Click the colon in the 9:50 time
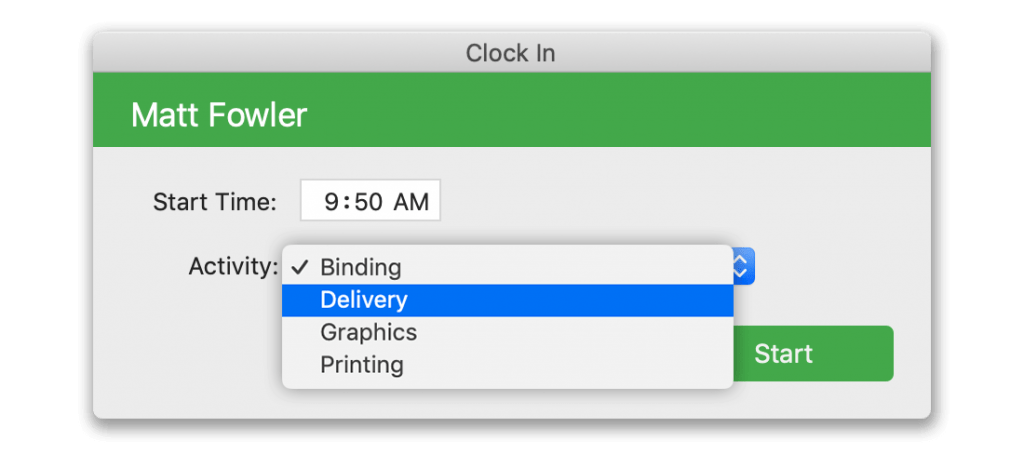The height and width of the screenshot is (454, 1024). click(347, 203)
